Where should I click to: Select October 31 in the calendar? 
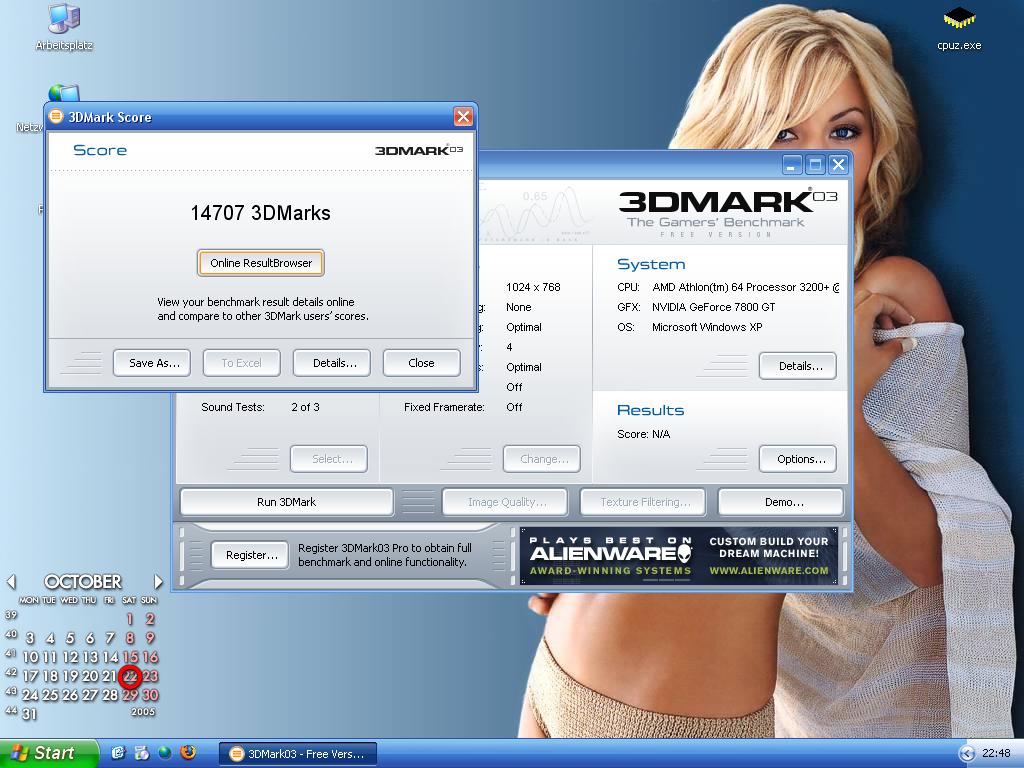click(x=30, y=714)
